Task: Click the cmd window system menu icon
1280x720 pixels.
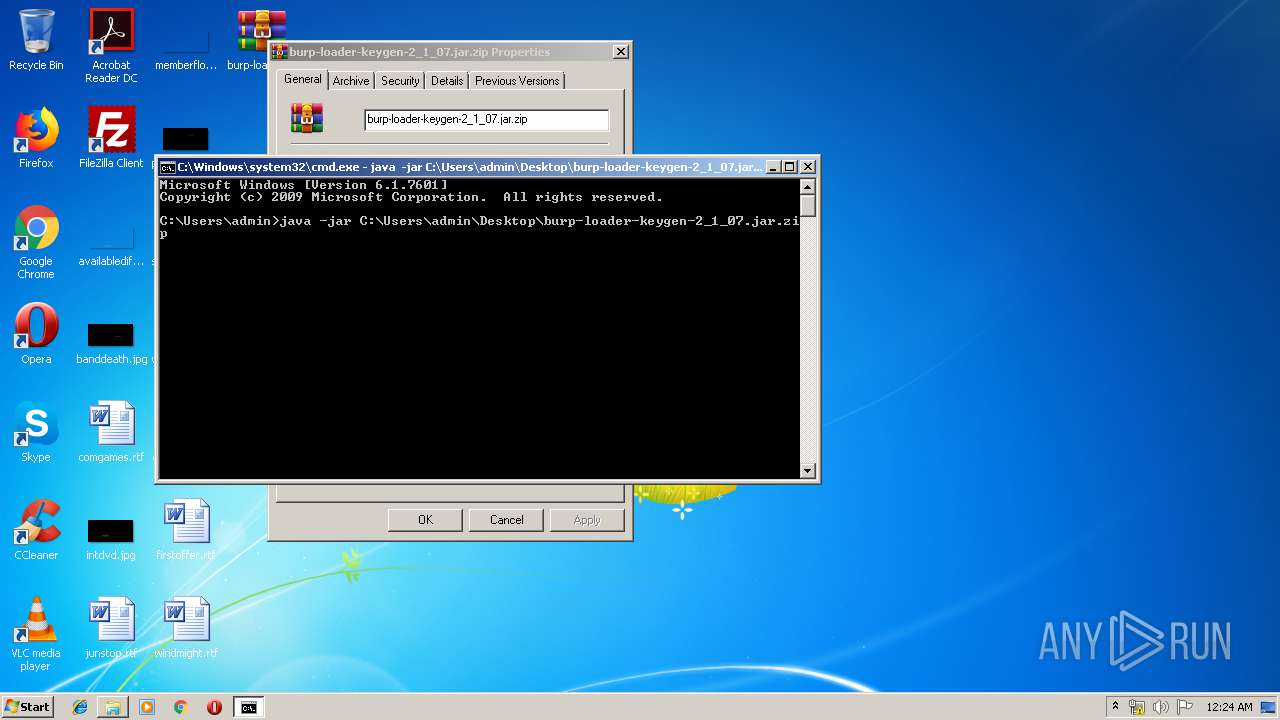Action: point(168,167)
